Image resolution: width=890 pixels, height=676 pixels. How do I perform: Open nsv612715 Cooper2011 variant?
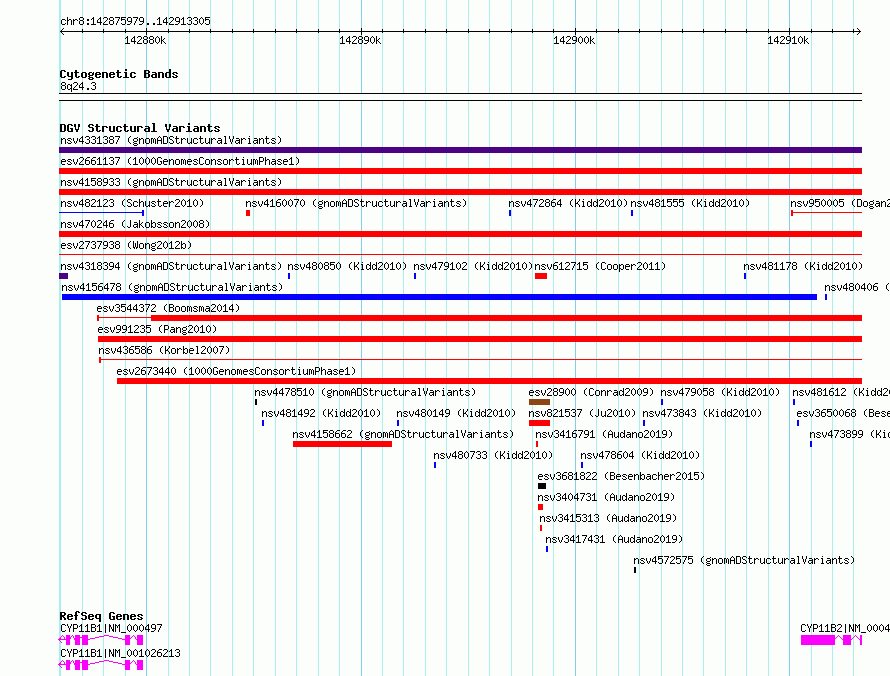point(600,266)
